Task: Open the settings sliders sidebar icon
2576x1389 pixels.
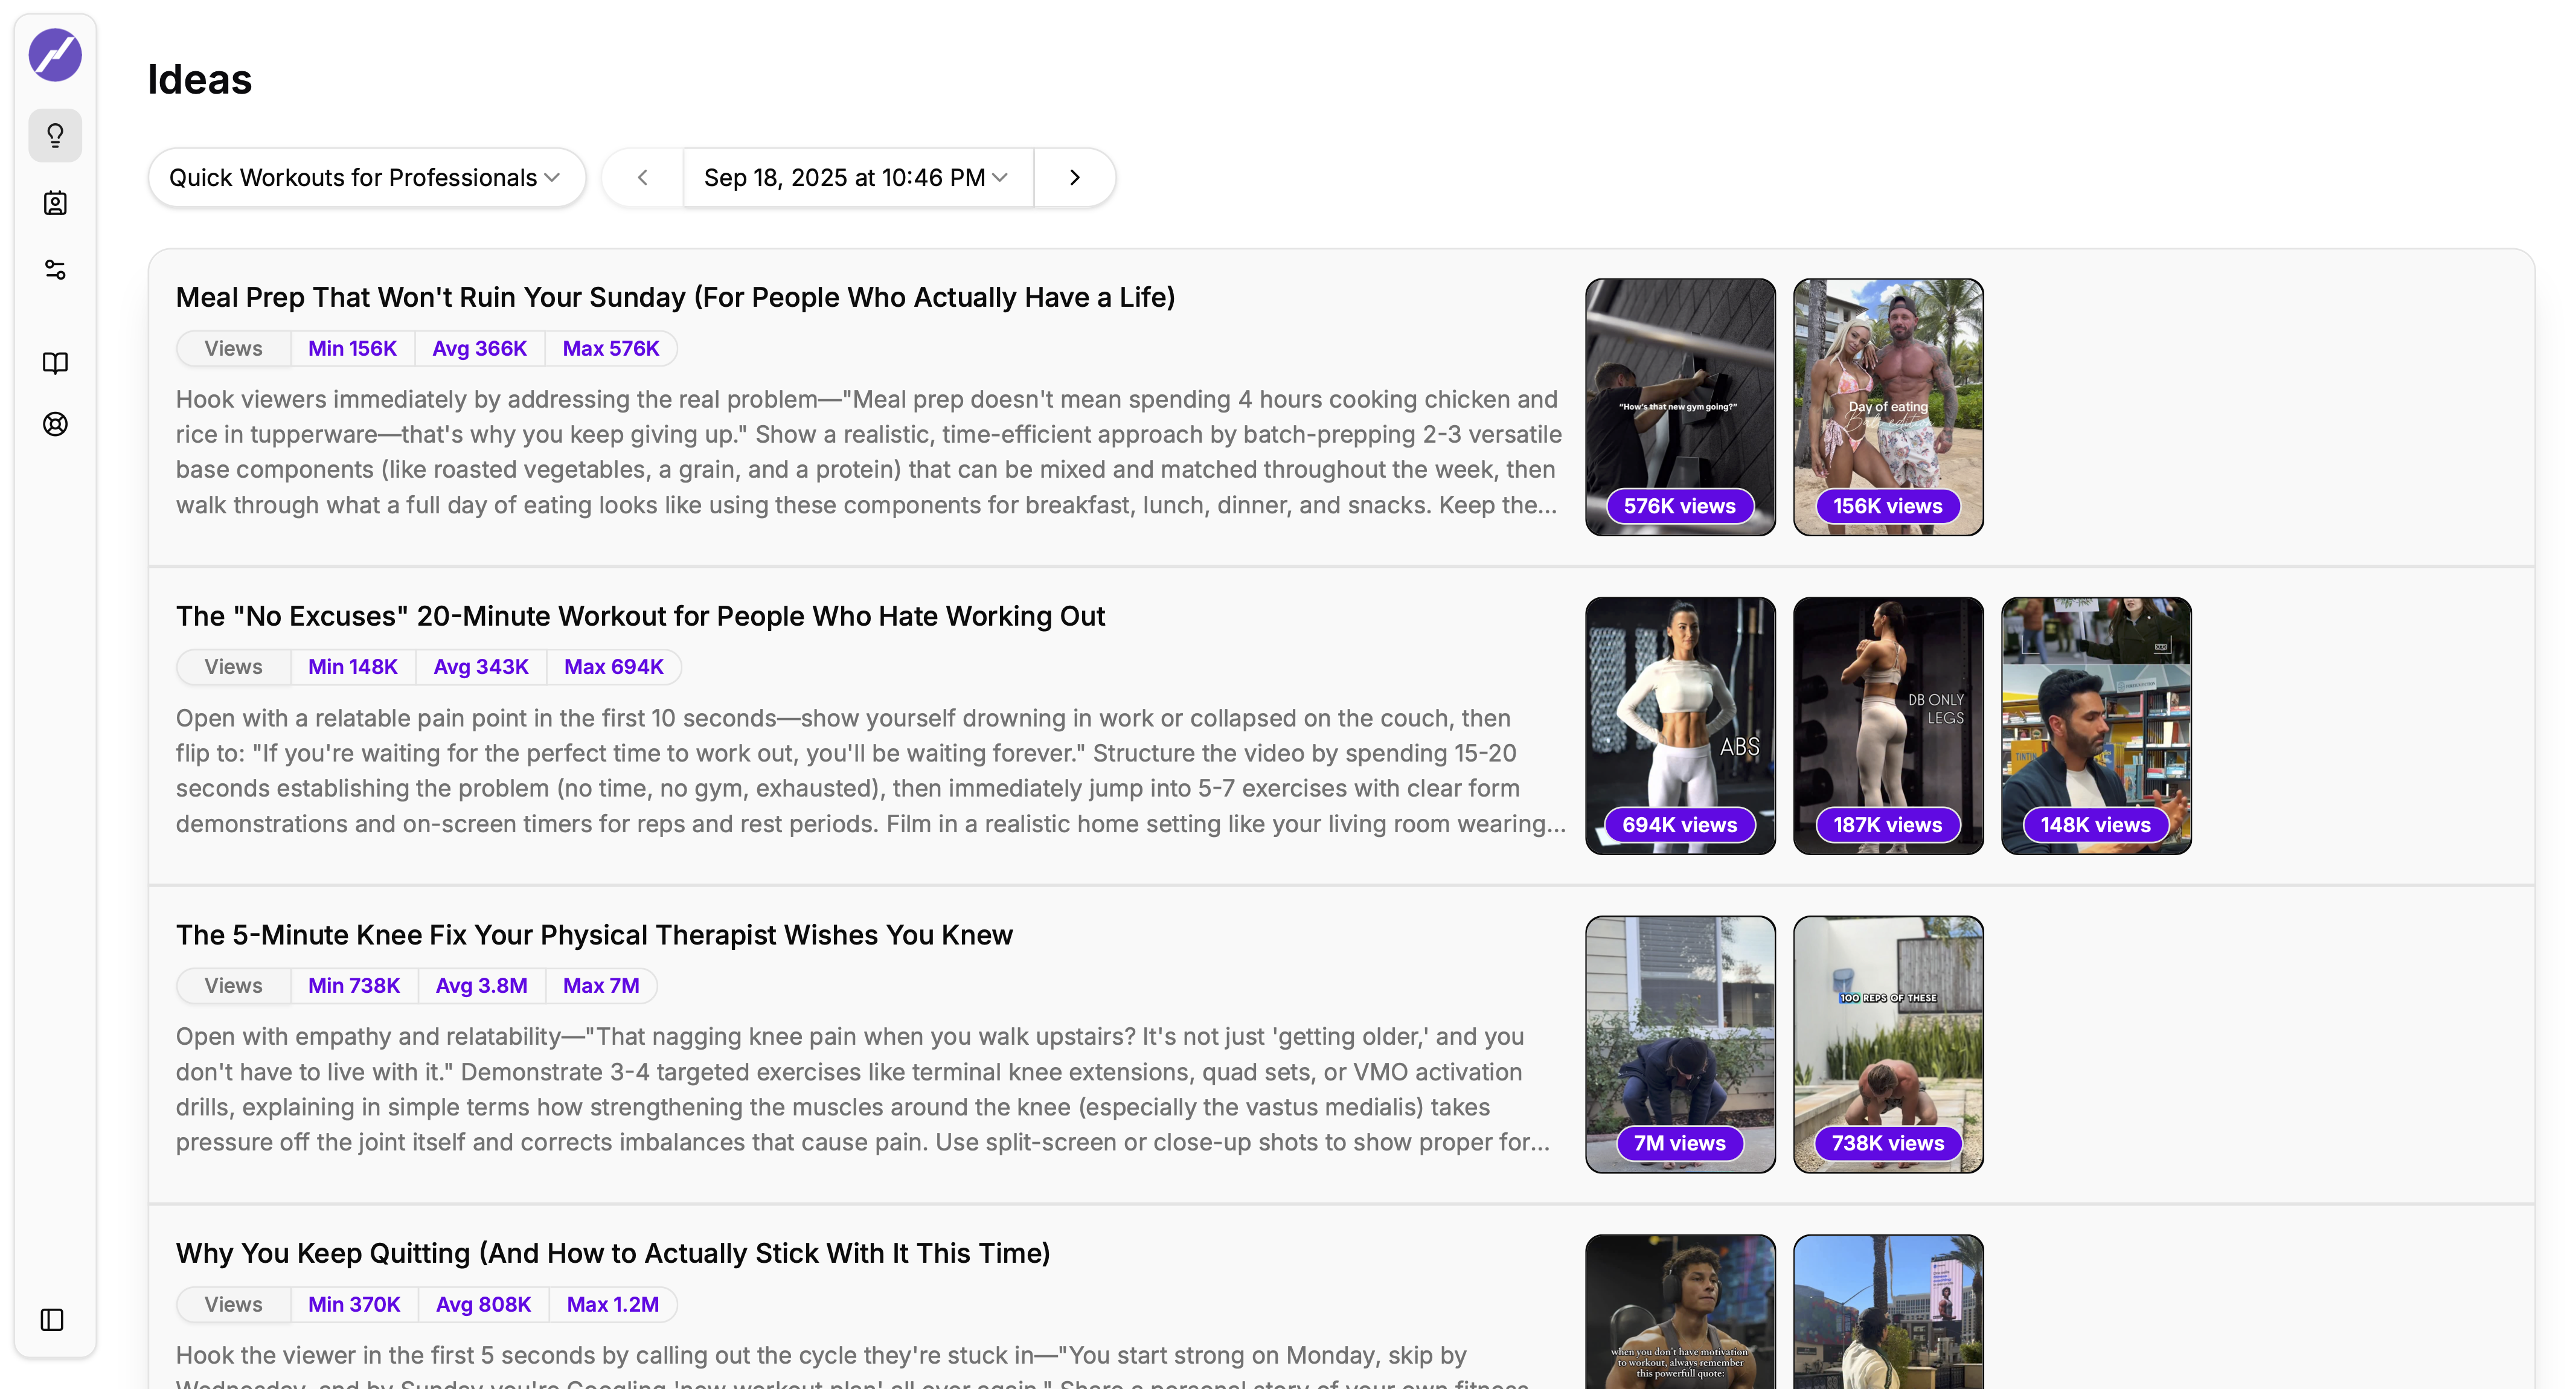Action: pos(55,270)
